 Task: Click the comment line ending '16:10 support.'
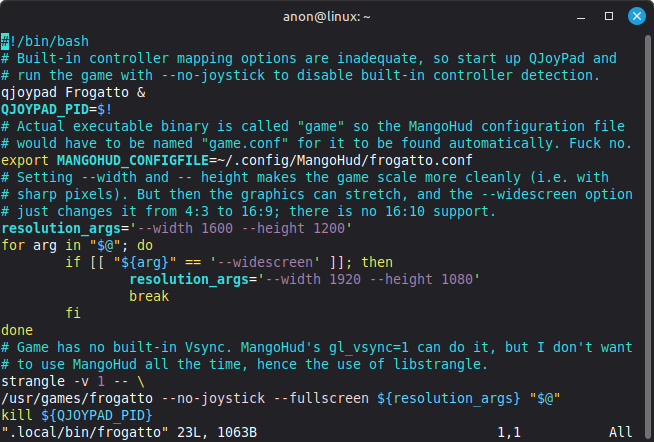click(249, 211)
